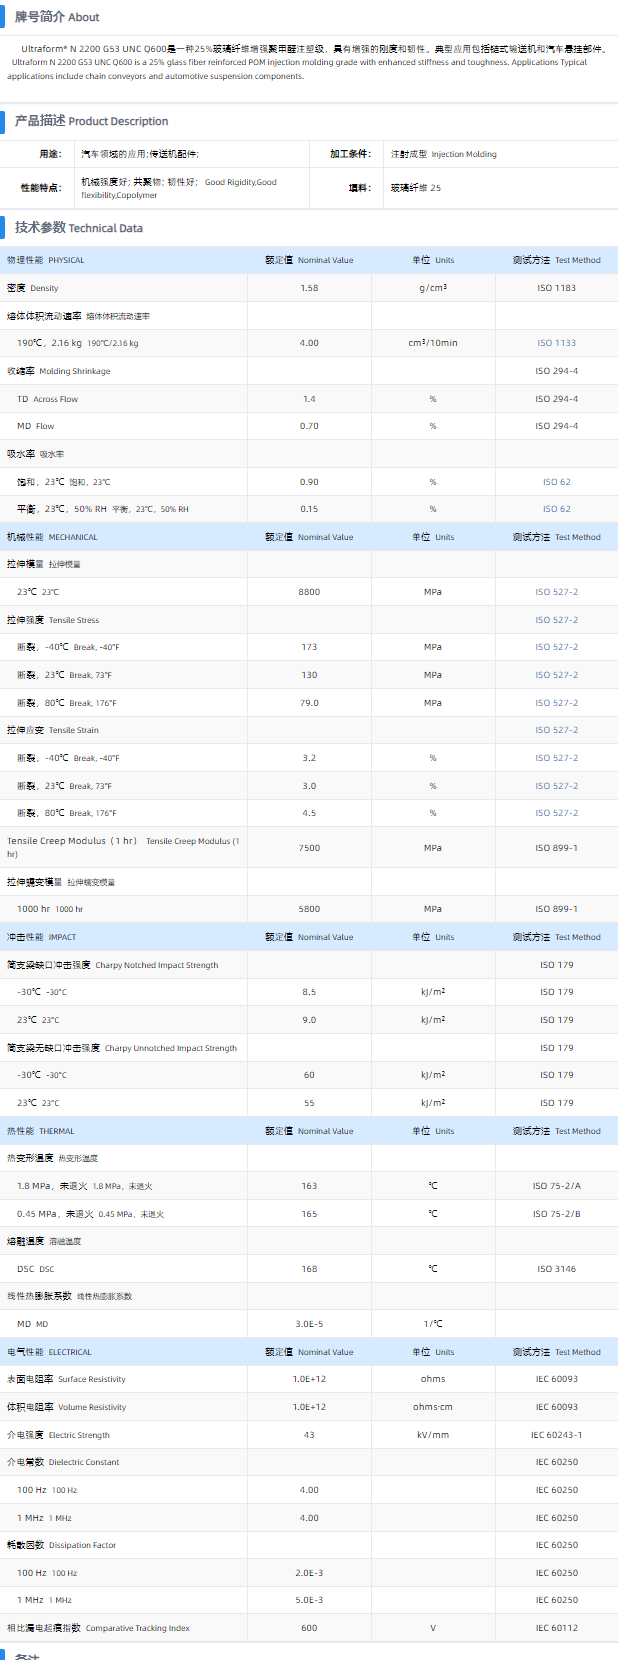Click the Charpy Notched Impact Strength label
This screenshot has width=618, height=1660.
pos(113,965)
